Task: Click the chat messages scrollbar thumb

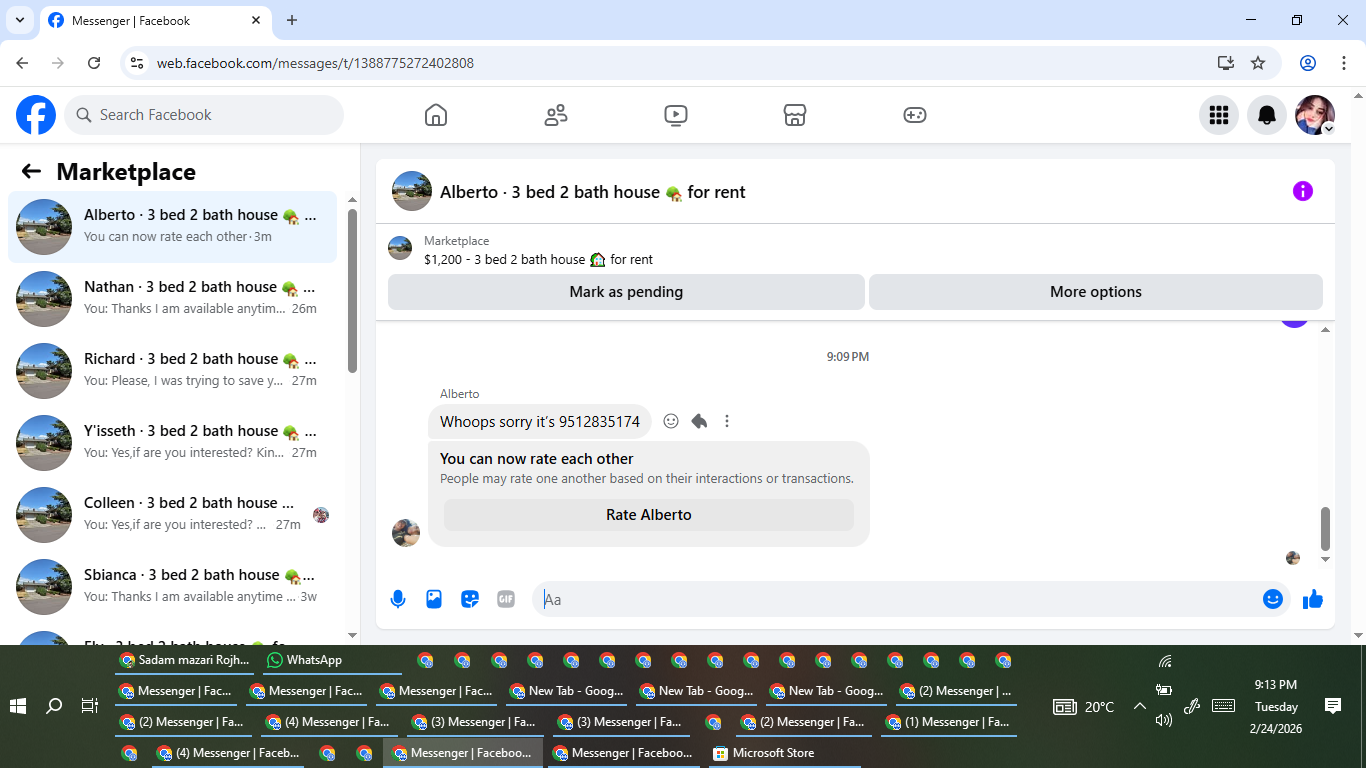Action: click(x=1326, y=528)
